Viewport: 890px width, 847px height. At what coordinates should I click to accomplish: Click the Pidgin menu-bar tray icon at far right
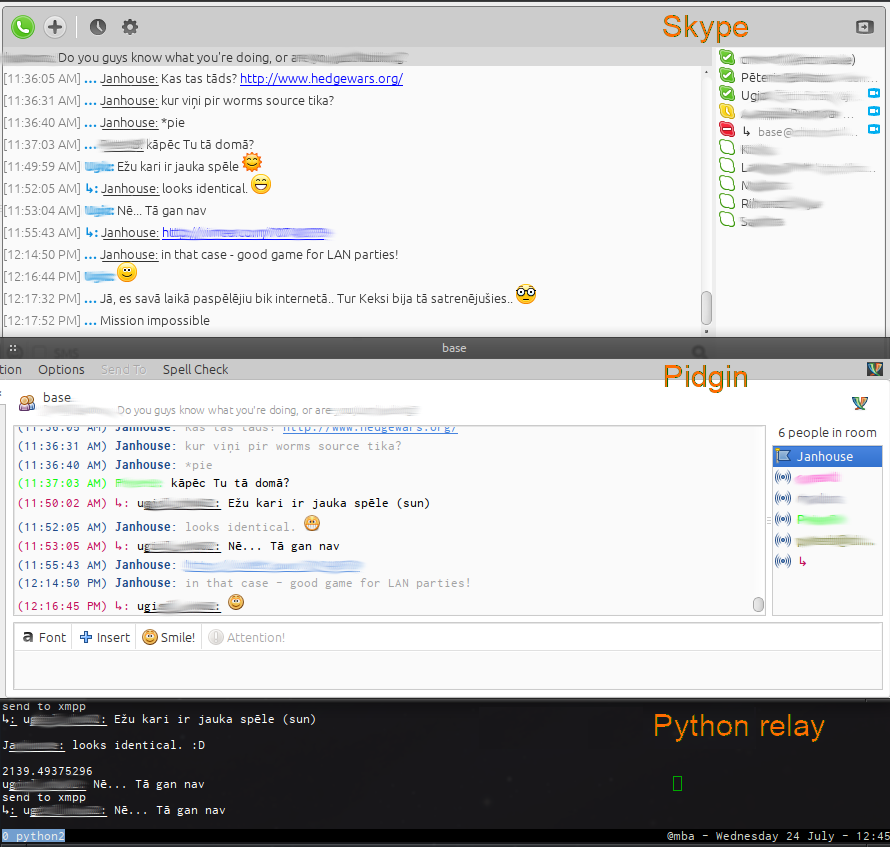coord(875,369)
